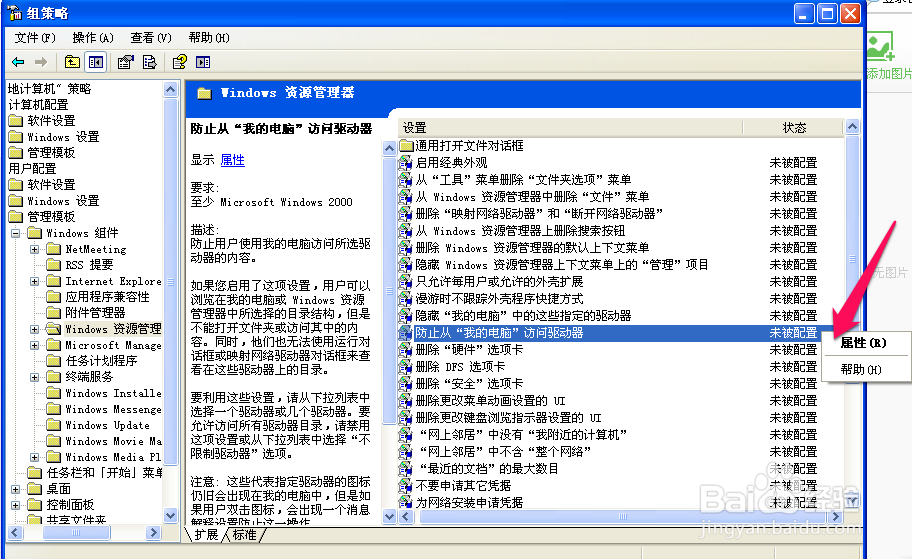Click description pane scroll down arrow

click(x=389, y=516)
